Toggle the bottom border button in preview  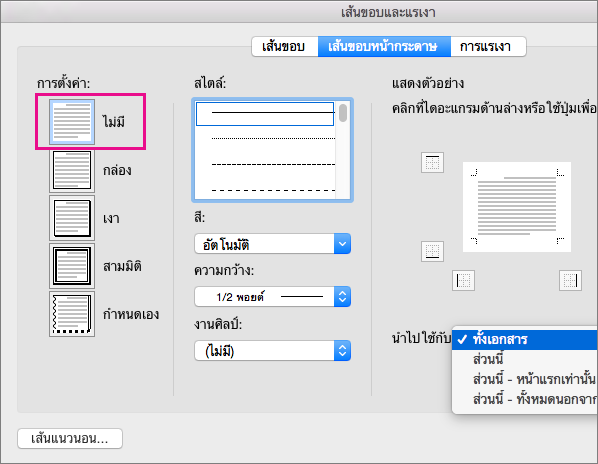click(x=432, y=251)
